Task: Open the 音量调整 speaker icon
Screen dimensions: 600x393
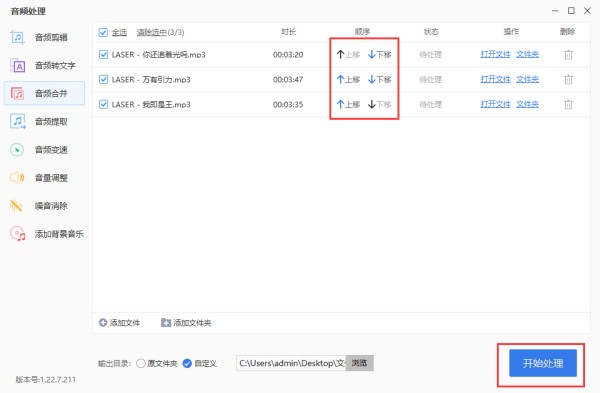Action: (x=17, y=178)
